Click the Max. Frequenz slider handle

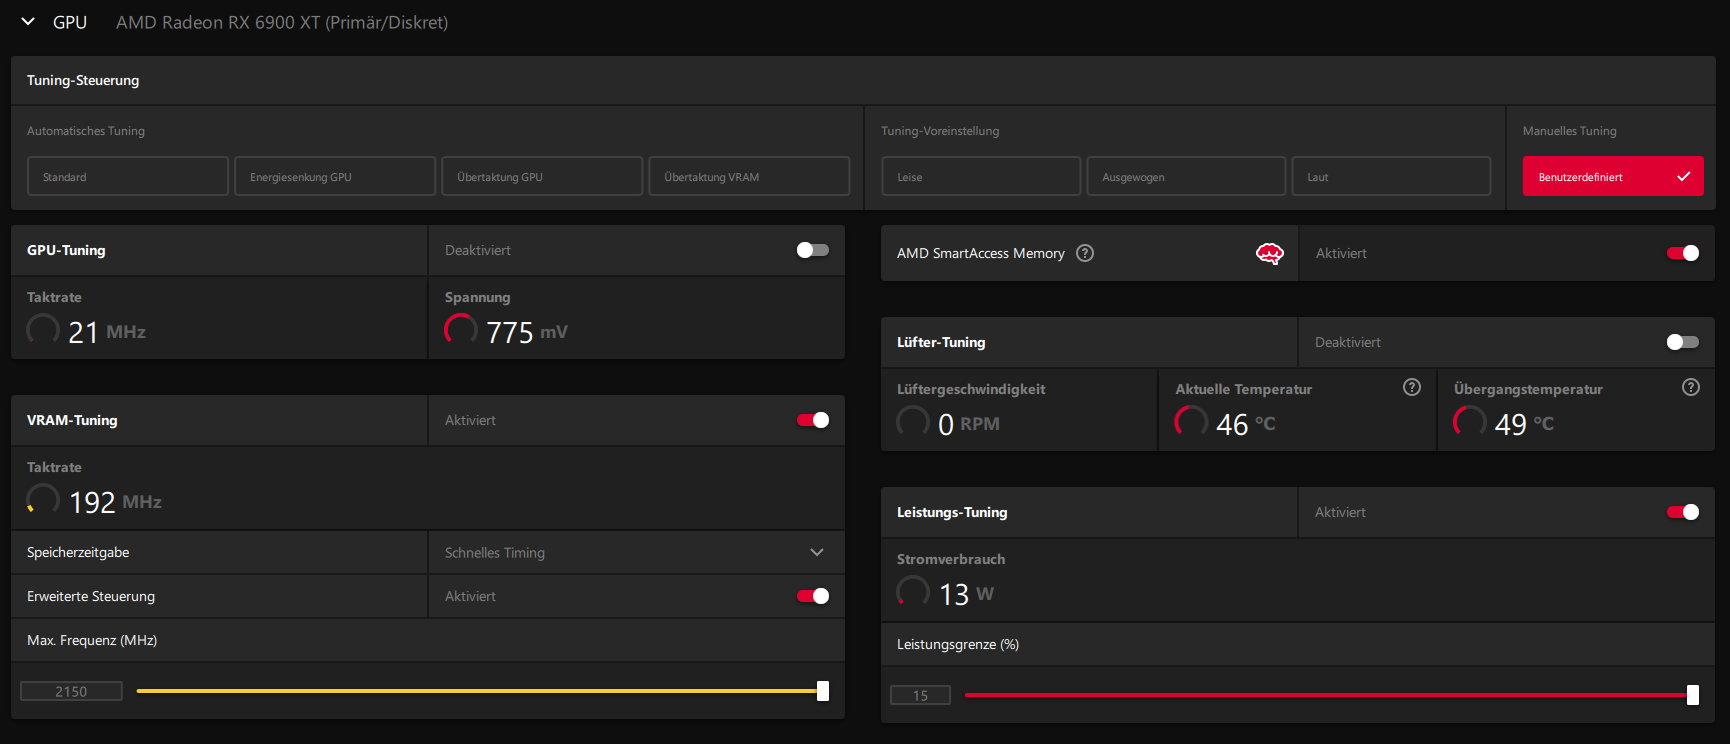pos(823,691)
